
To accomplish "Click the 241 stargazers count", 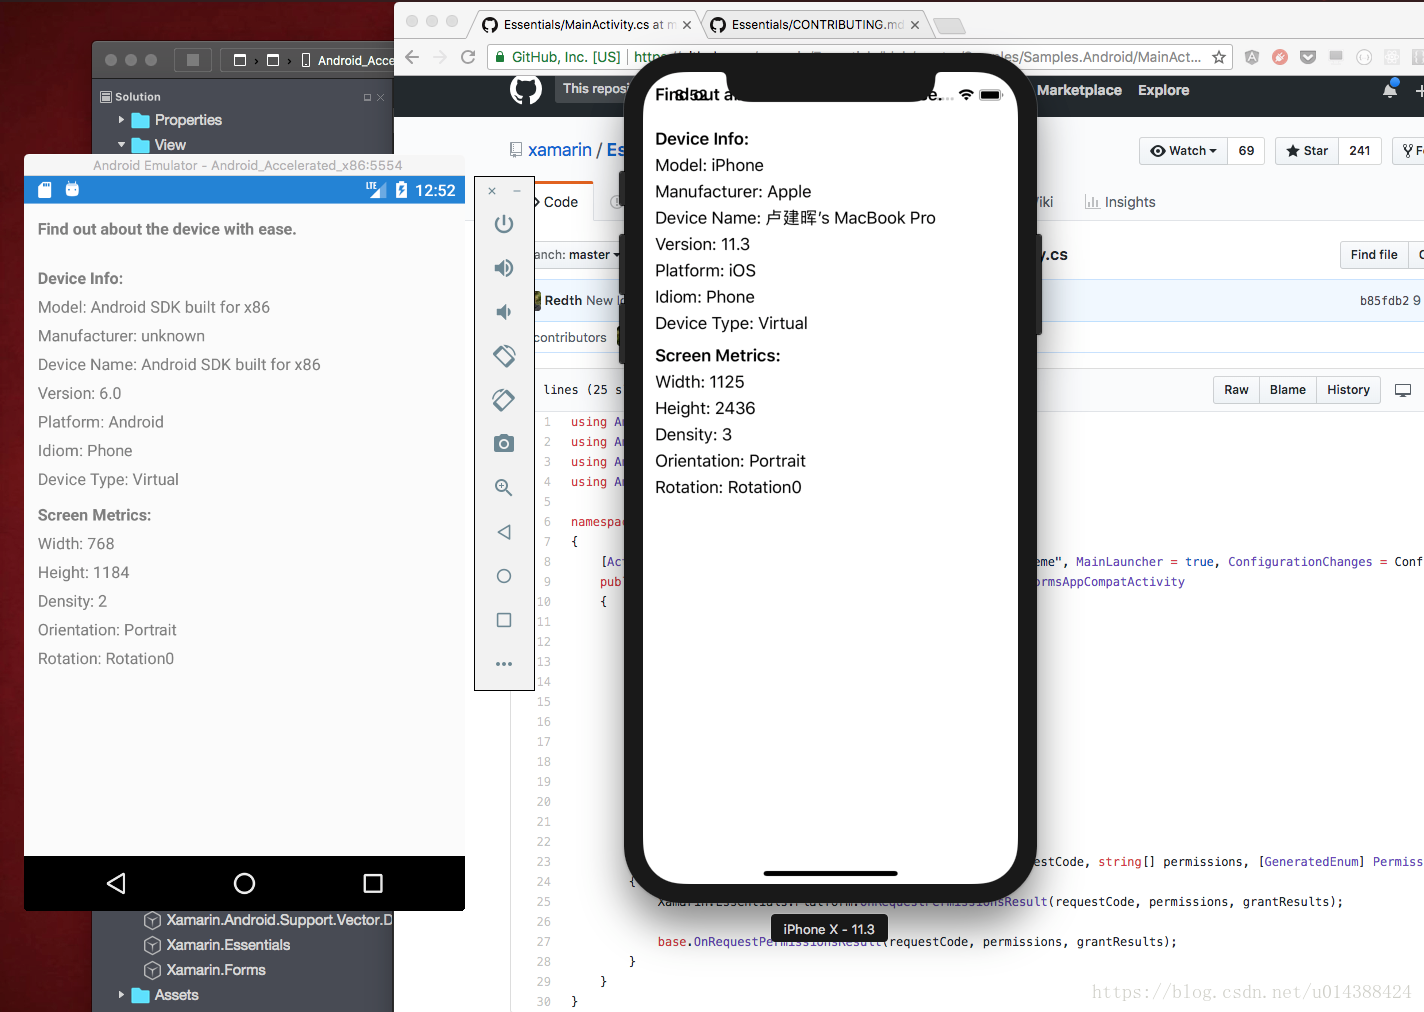I will [x=1360, y=151].
